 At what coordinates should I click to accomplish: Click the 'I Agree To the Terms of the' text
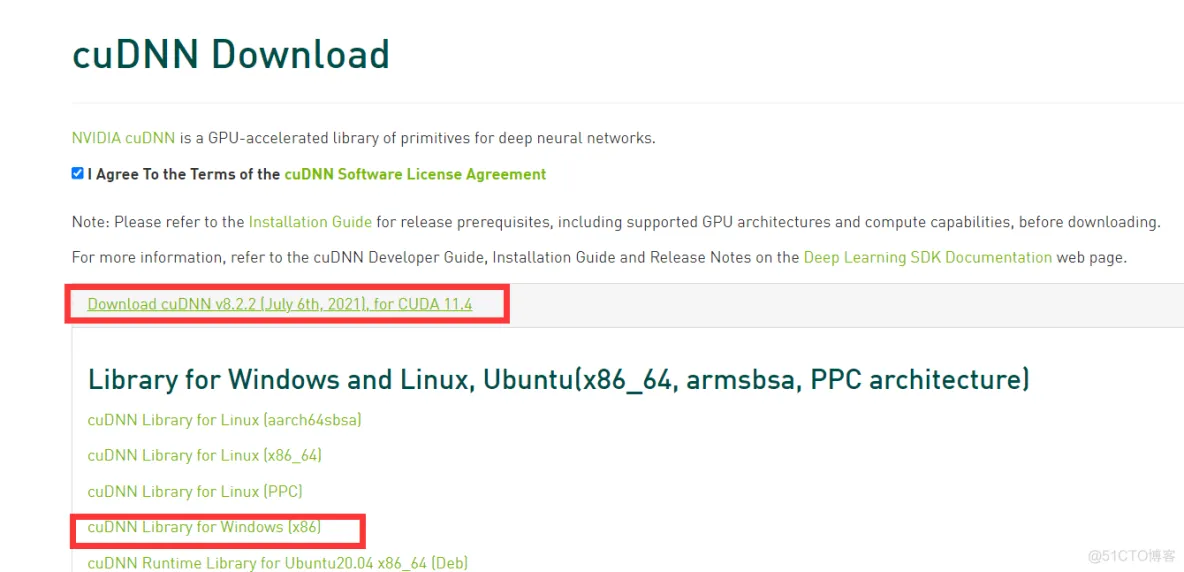pyautogui.click(x=183, y=174)
